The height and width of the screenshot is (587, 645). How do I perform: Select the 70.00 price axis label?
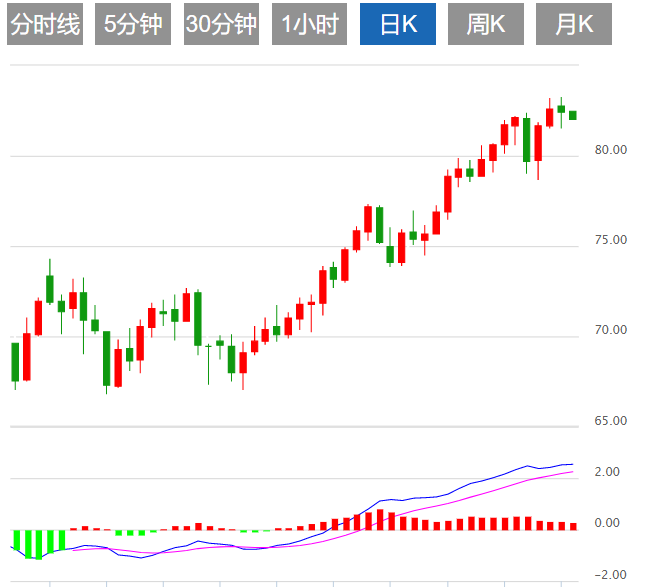point(610,330)
